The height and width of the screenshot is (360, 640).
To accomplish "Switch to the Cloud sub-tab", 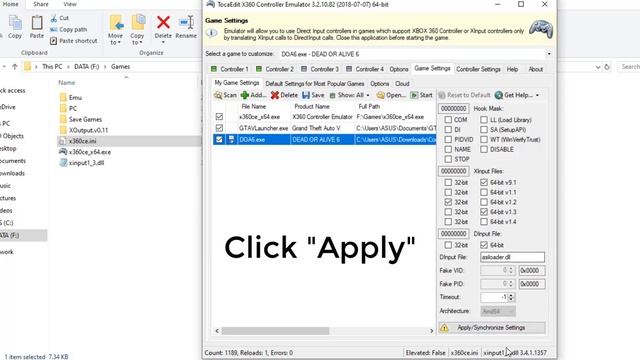I will pyautogui.click(x=402, y=84).
